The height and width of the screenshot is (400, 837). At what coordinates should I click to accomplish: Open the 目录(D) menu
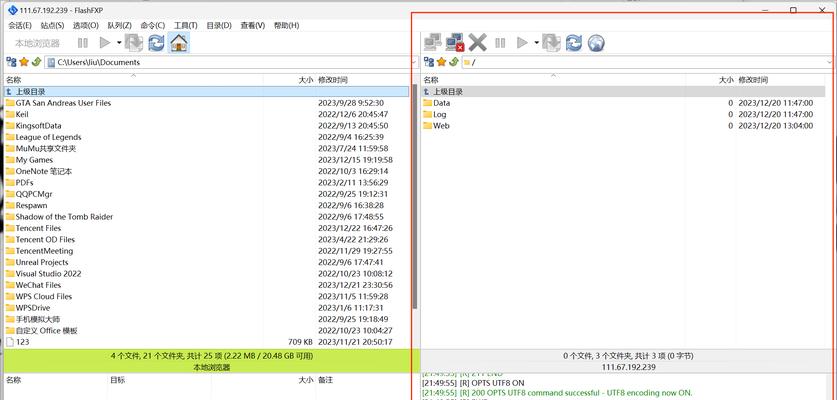(219, 25)
